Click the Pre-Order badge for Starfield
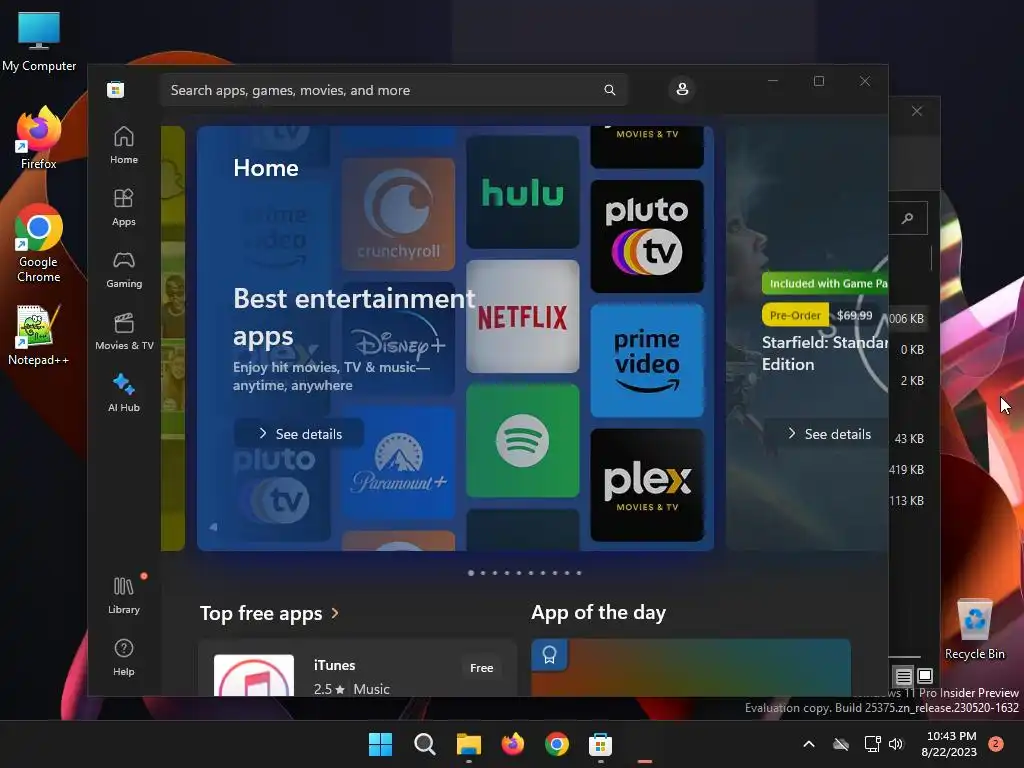 pyautogui.click(x=795, y=315)
